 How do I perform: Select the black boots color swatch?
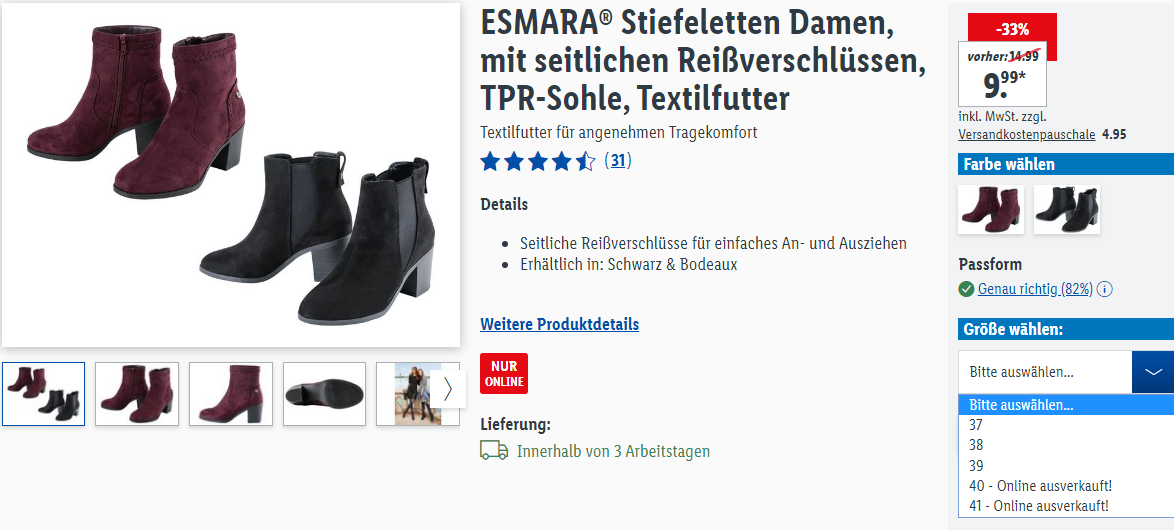[1066, 209]
